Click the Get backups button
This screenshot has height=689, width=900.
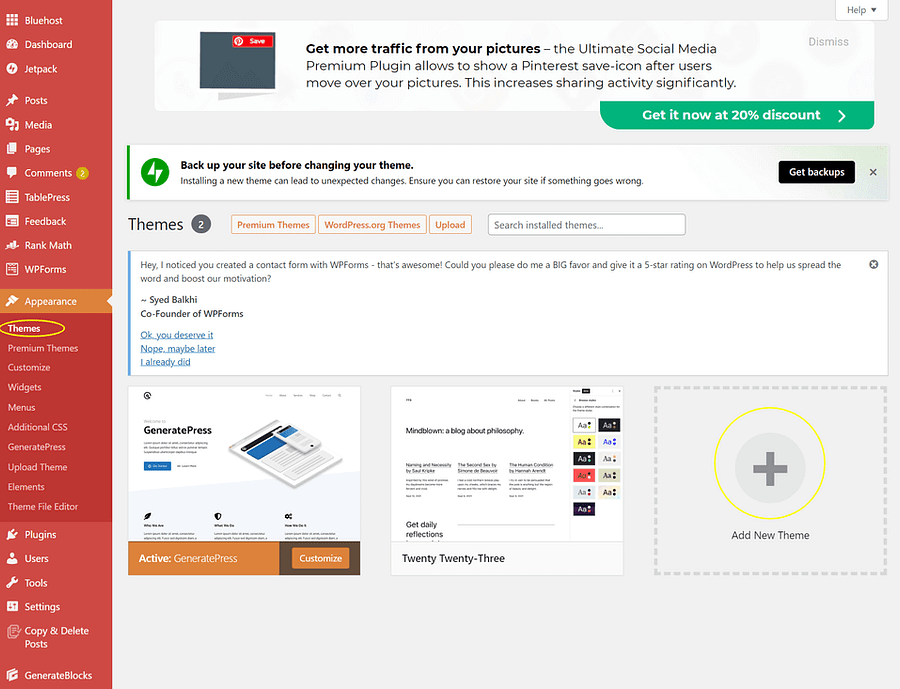coord(816,172)
